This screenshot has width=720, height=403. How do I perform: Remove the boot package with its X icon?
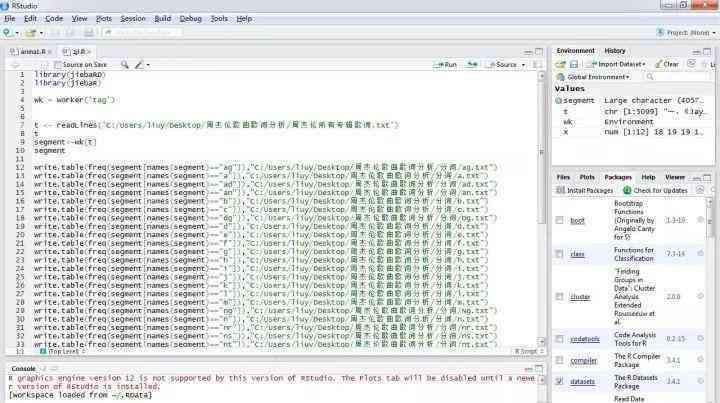700,220
